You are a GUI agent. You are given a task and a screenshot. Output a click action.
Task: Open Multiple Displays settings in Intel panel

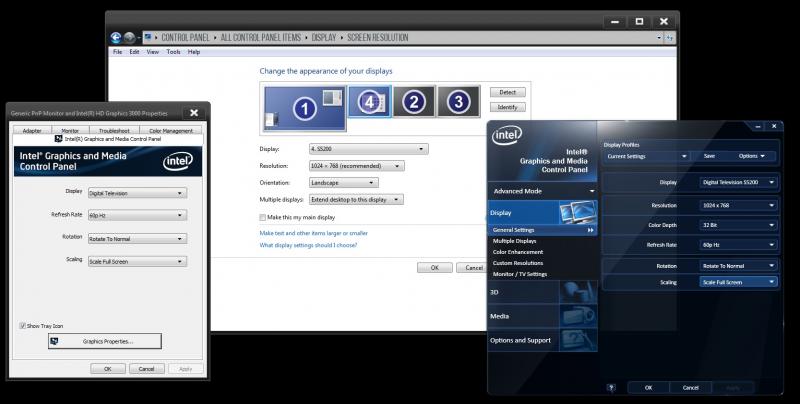(x=514, y=241)
